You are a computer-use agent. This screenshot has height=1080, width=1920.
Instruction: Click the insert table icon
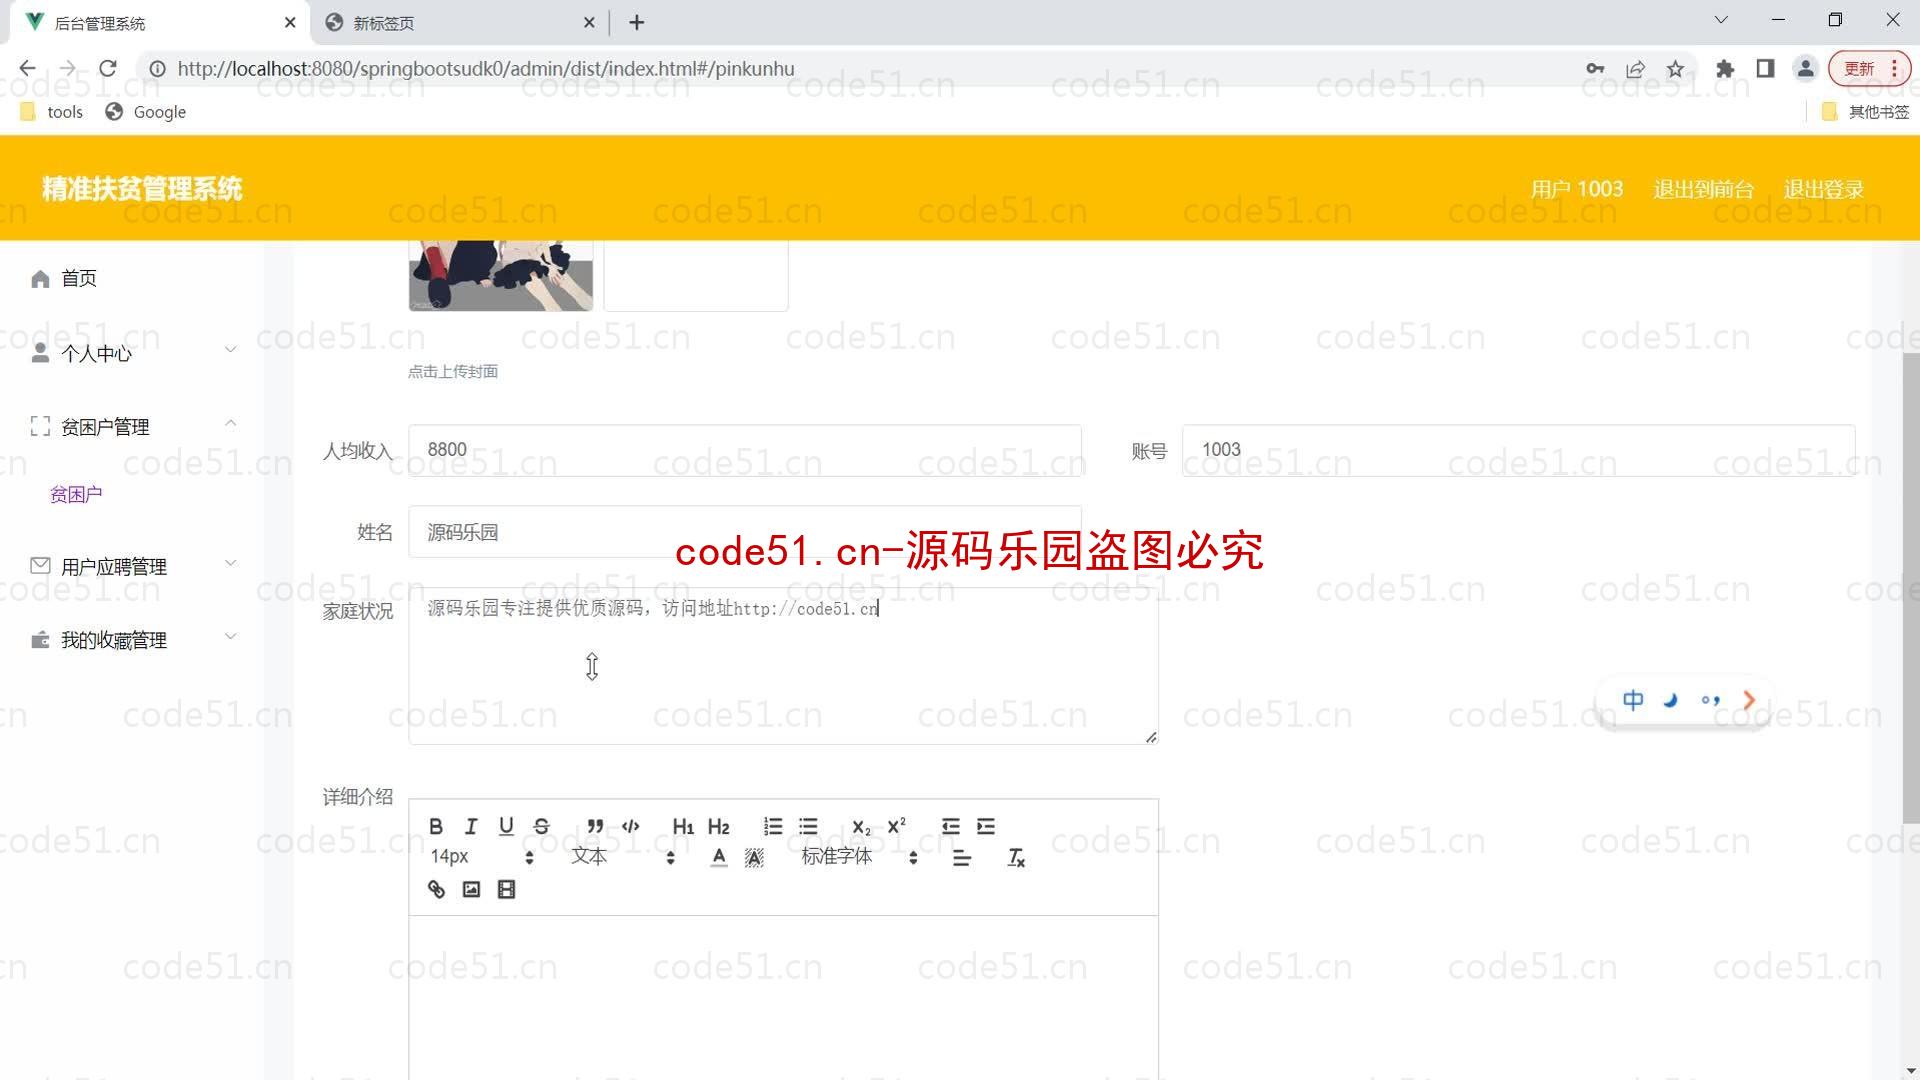click(505, 889)
